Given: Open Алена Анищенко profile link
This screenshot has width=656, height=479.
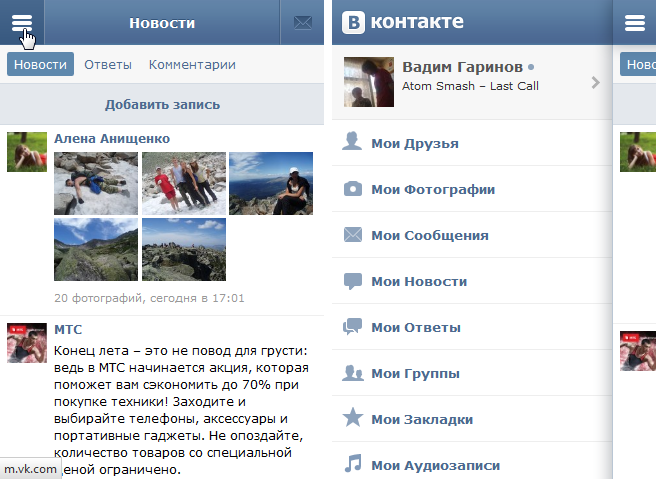Looking at the screenshot, I should click(x=112, y=138).
